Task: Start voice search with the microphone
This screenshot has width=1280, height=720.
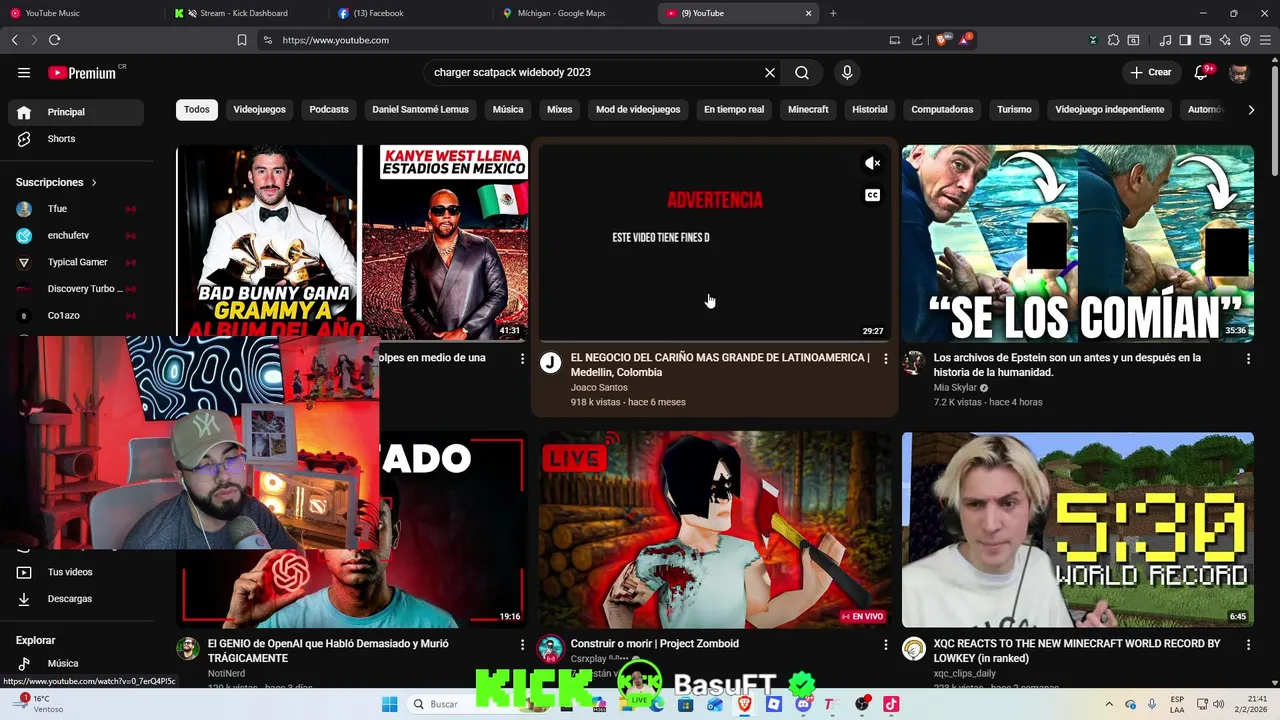Action: click(x=847, y=73)
